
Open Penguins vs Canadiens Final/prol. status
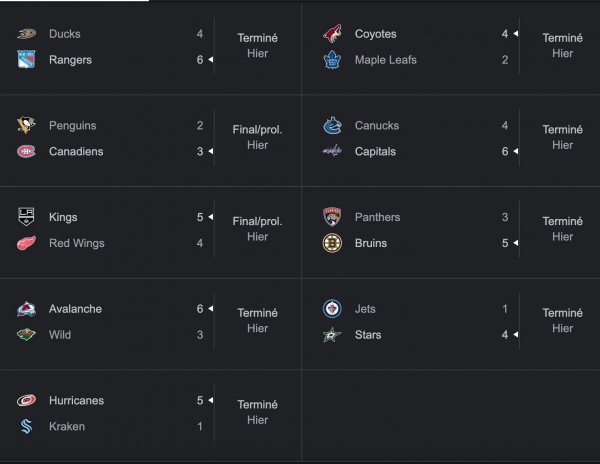click(257, 130)
